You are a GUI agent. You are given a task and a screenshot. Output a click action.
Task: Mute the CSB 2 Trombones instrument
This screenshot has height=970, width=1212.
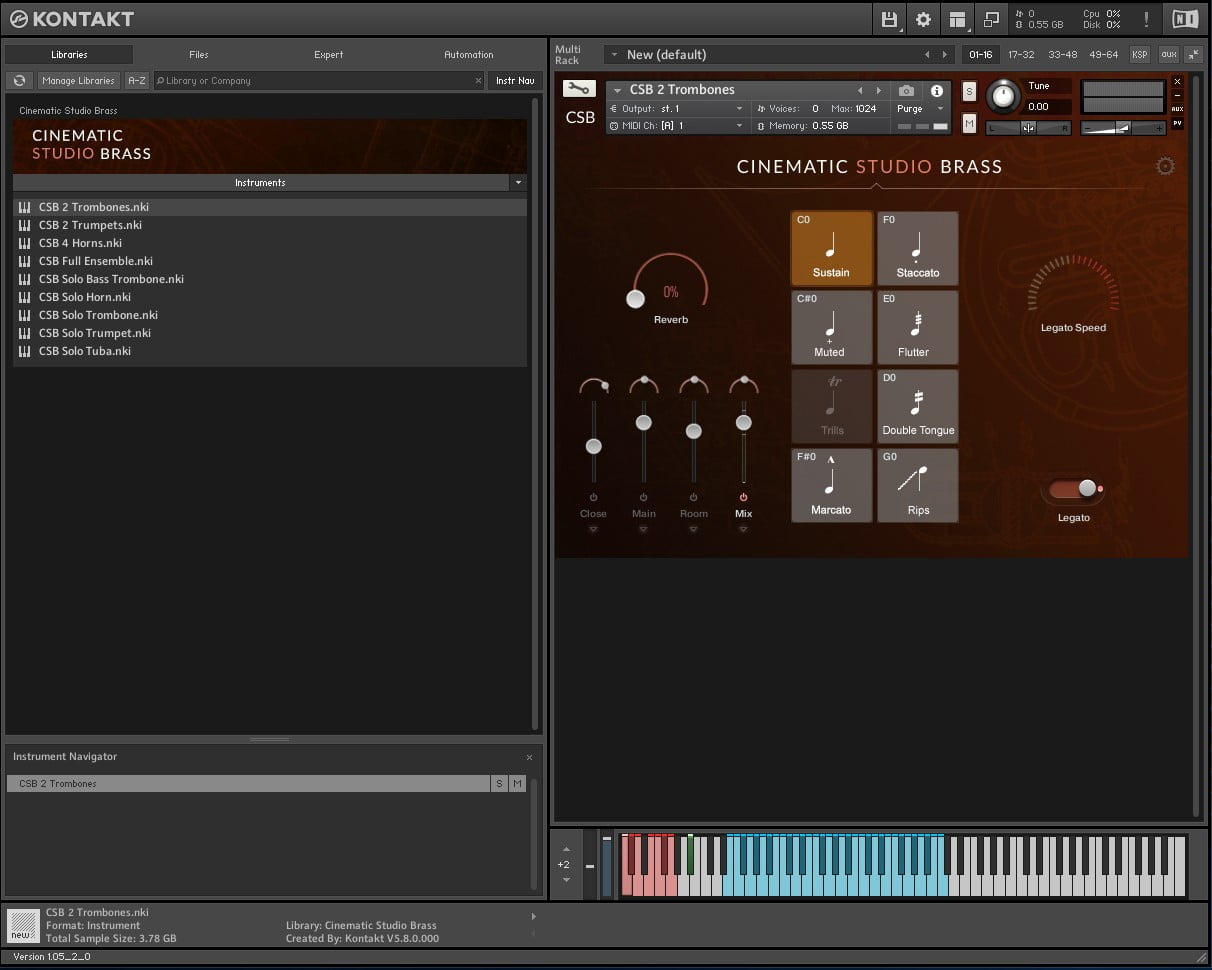968,123
